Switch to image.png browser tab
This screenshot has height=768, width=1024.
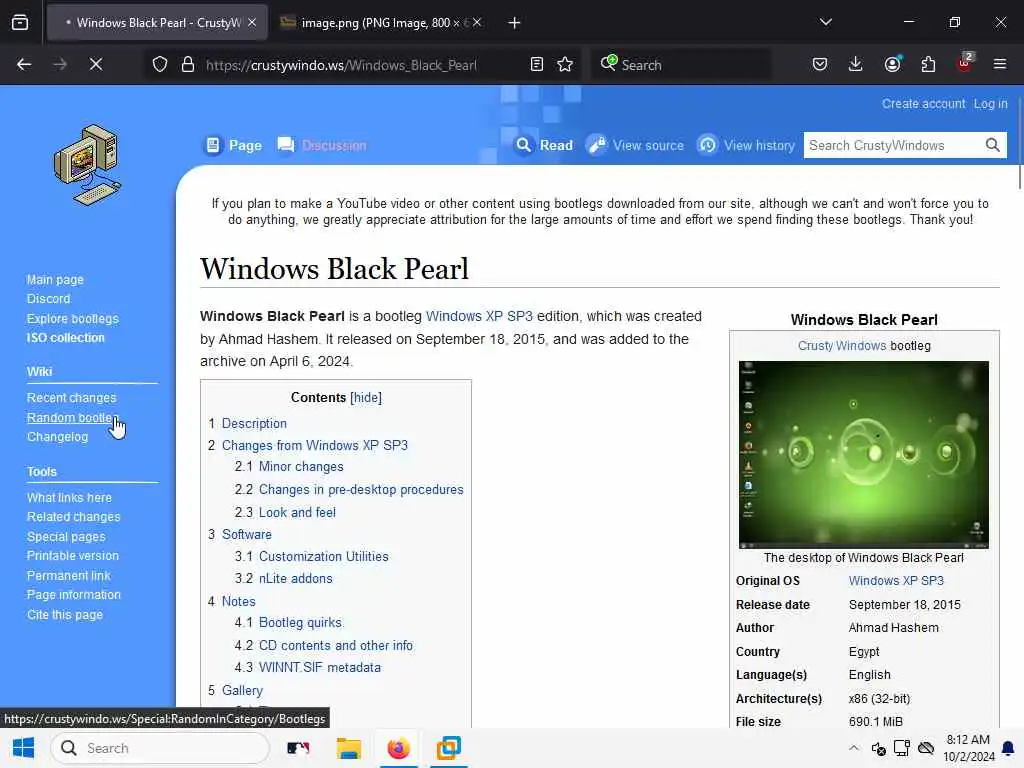tap(383, 23)
